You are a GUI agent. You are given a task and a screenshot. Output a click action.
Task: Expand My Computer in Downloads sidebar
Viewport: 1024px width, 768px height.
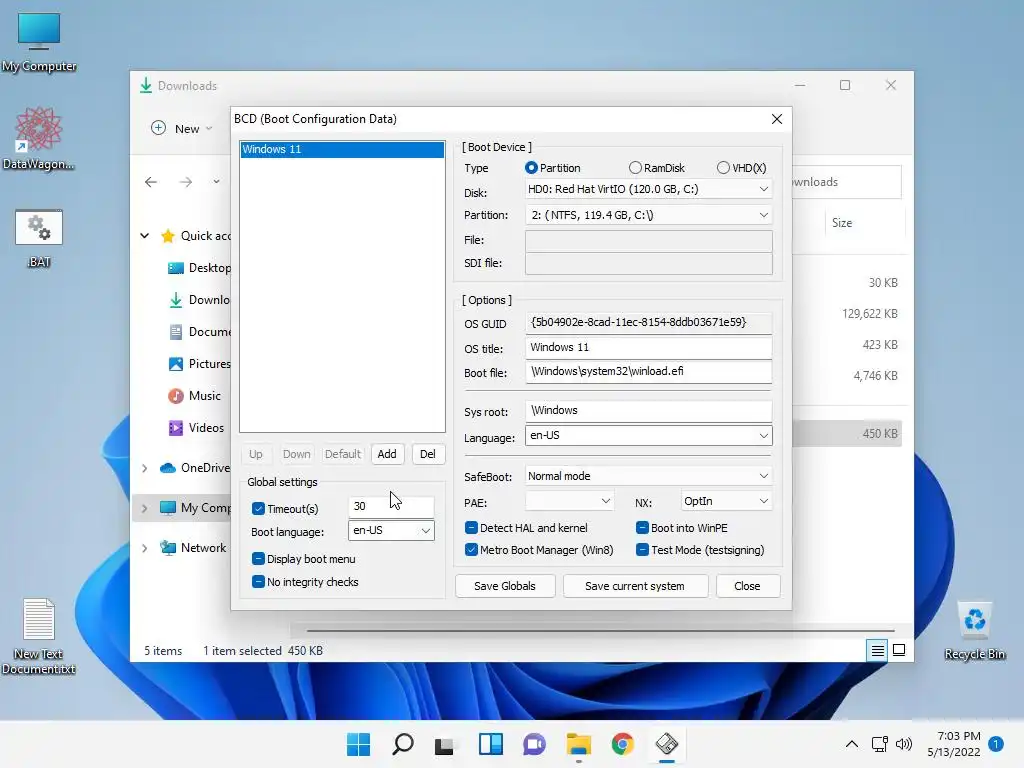pos(145,508)
